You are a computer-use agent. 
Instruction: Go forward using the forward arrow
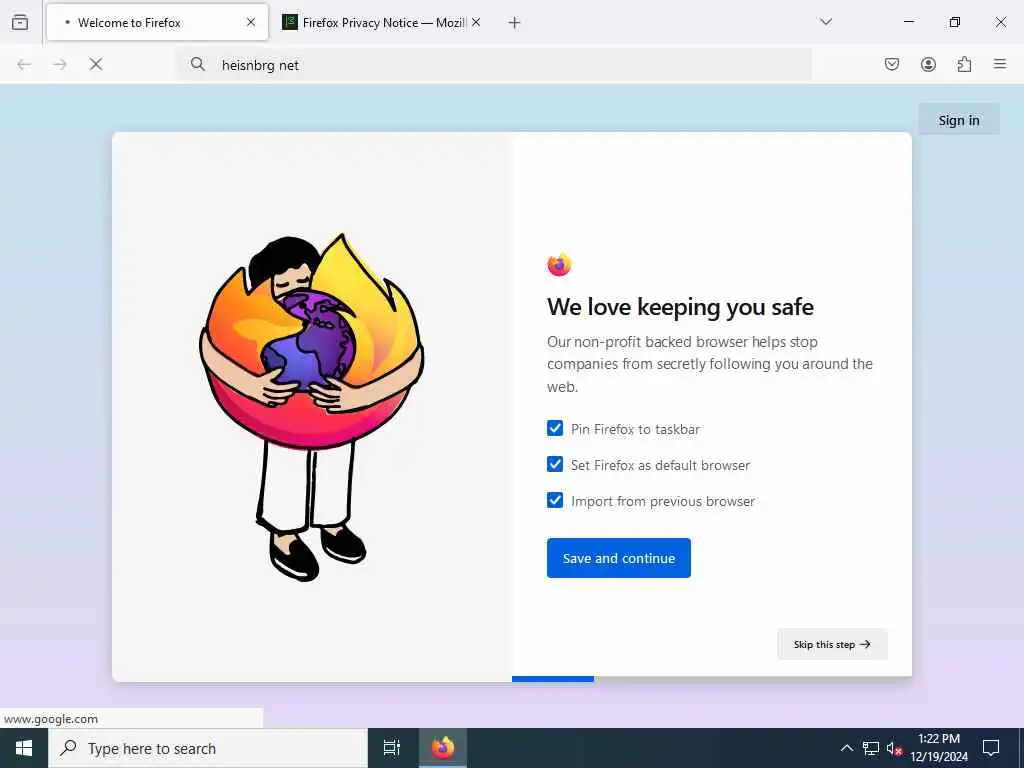60,64
